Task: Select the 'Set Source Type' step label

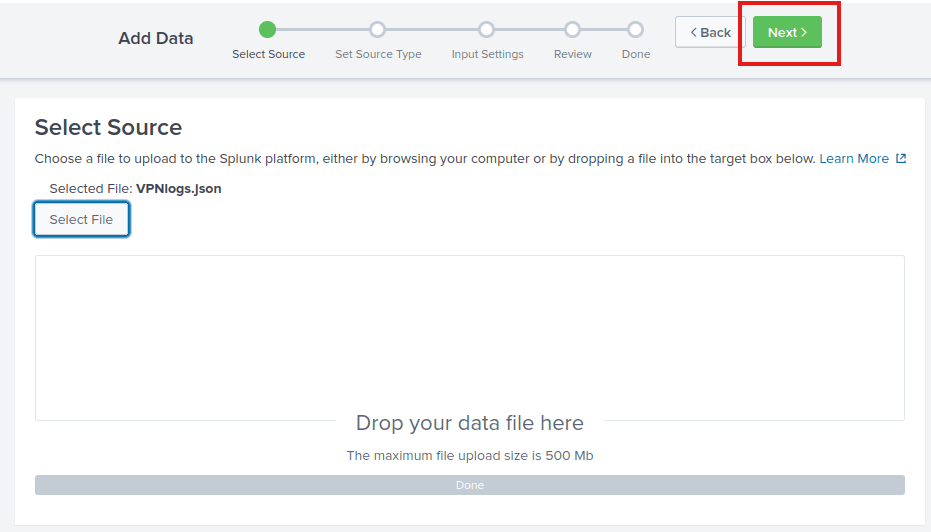Action: pos(378,54)
